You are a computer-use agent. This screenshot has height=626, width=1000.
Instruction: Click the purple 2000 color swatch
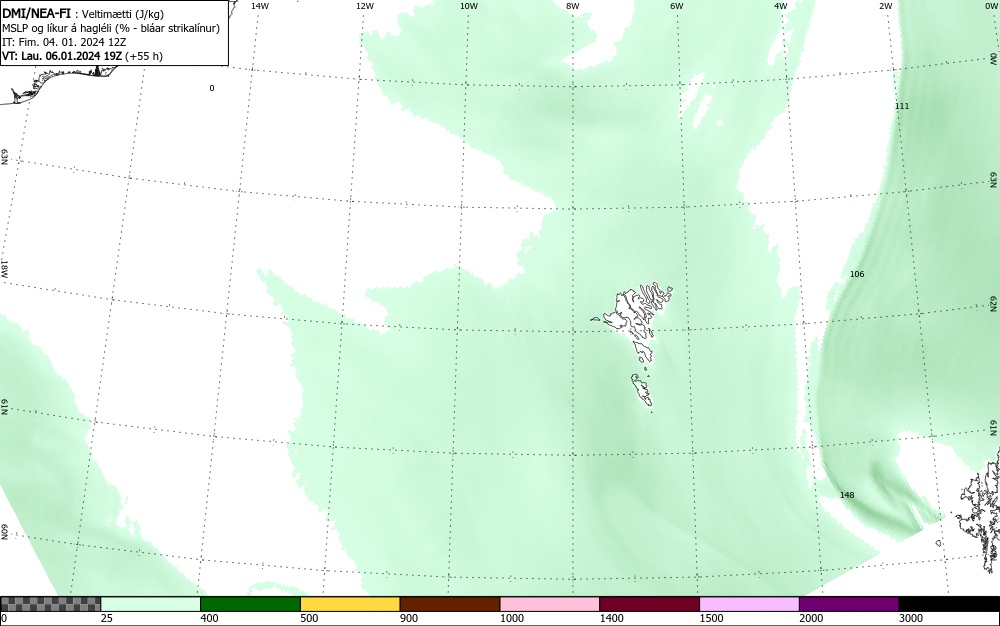click(849, 604)
